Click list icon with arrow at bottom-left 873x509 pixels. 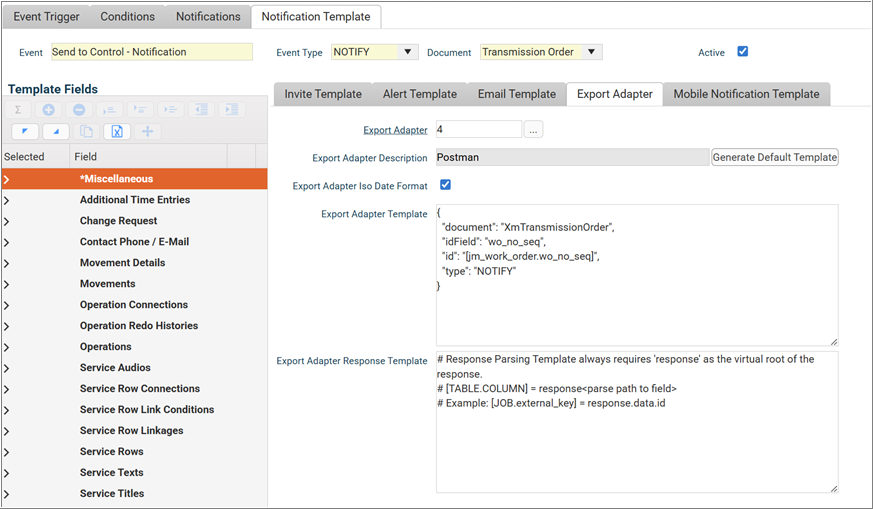[110, 110]
